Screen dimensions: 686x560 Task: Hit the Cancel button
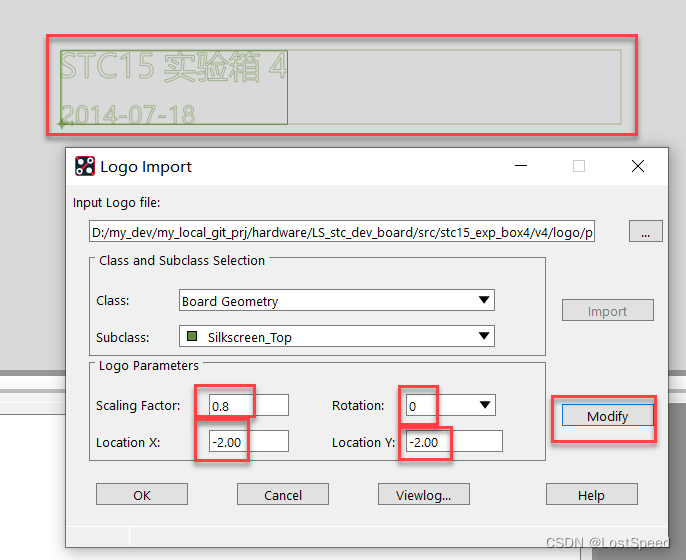click(283, 495)
